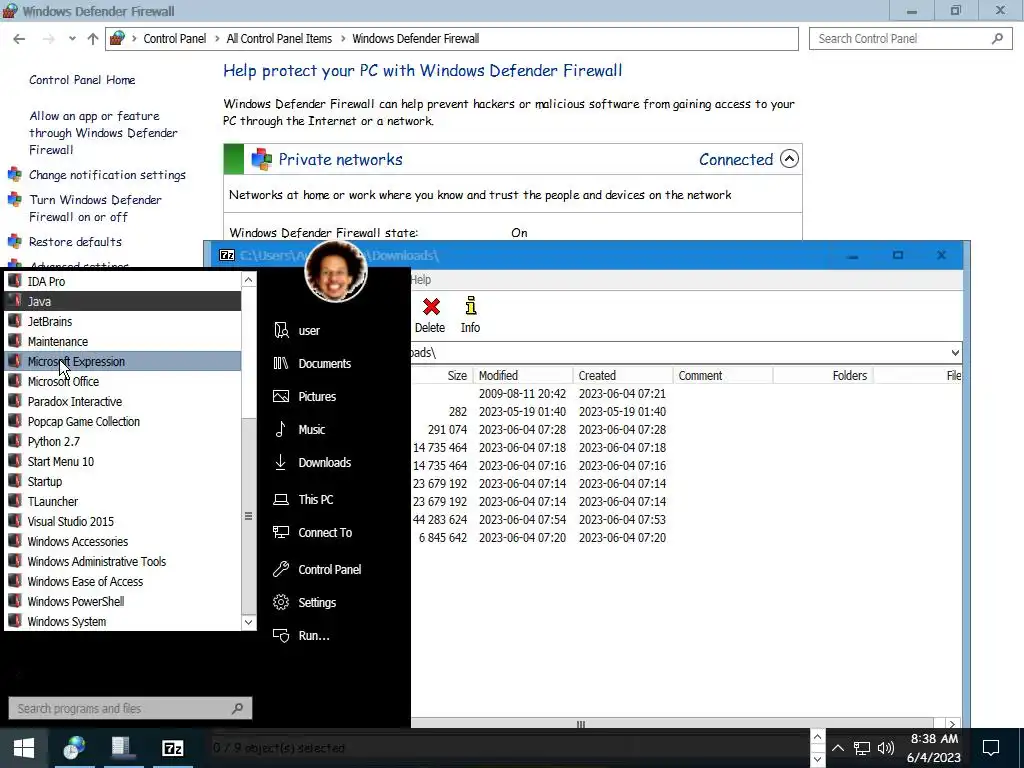1024x768 pixels.
Task: Open the Windows PowerShell folder
Action: (x=123, y=601)
